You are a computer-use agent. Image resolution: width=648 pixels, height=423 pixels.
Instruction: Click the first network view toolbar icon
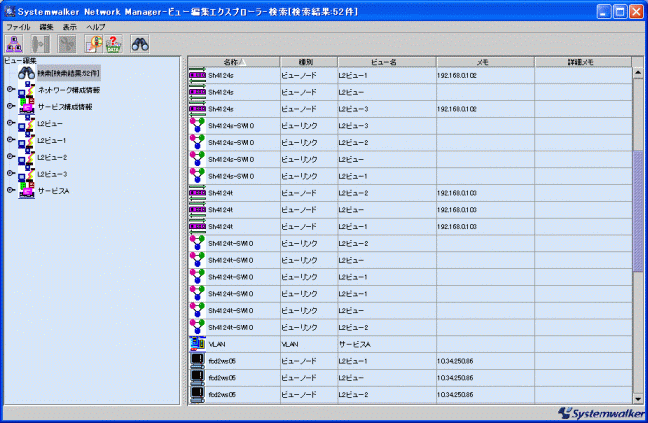[x=16, y=44]
